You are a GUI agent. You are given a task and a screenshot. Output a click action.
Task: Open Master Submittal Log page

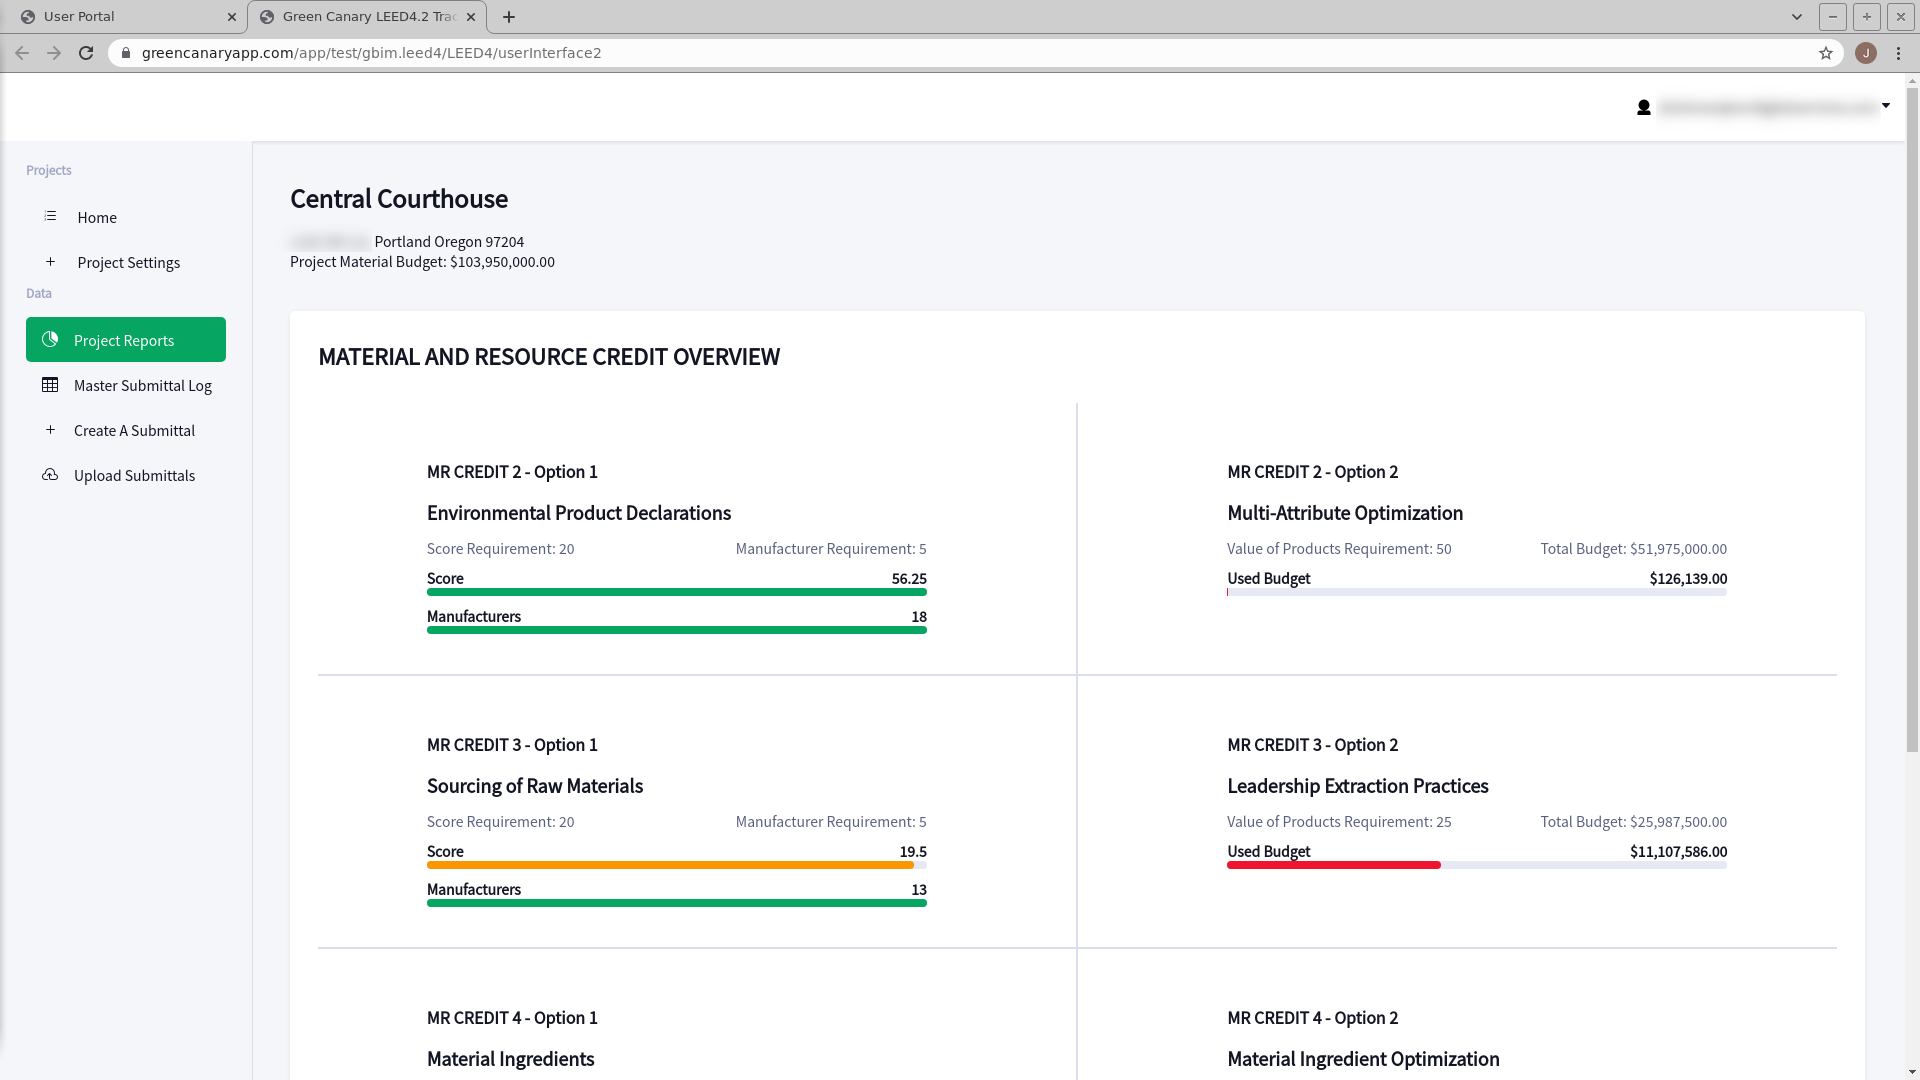click(x=142, y=385)
